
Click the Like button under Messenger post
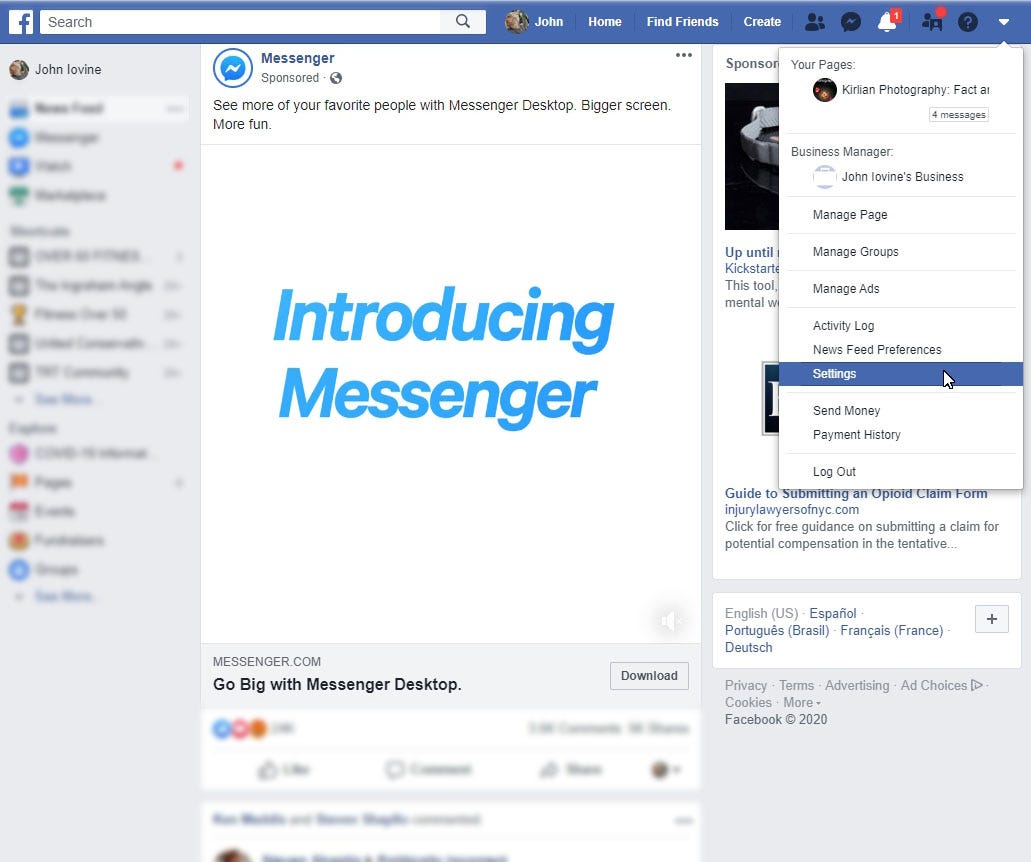pos(283,769)
